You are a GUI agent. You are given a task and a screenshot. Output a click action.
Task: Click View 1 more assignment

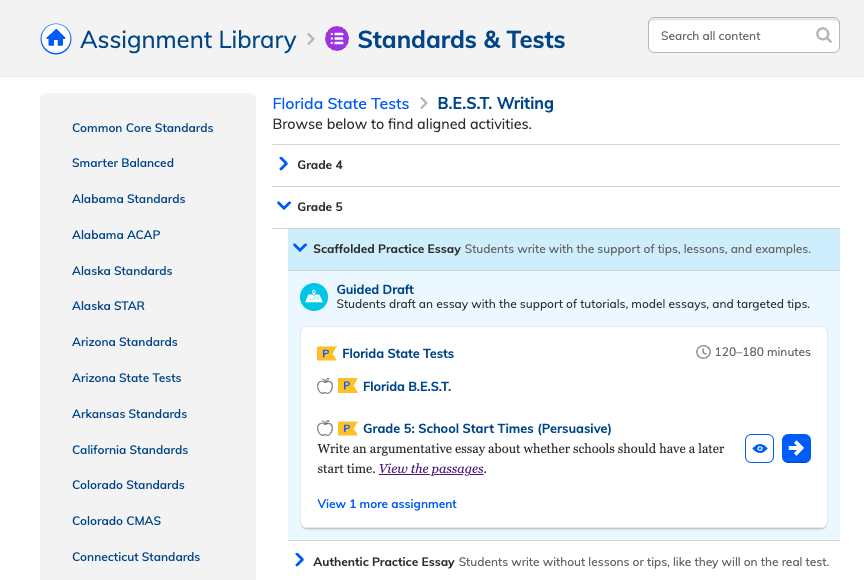point(387,504)
